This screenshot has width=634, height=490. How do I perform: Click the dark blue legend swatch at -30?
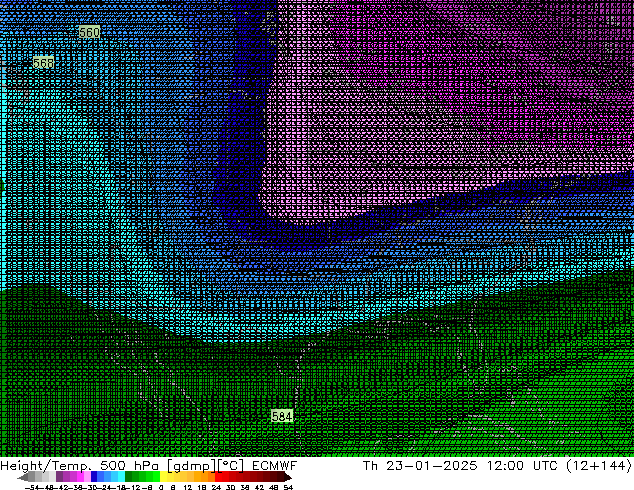94,477
